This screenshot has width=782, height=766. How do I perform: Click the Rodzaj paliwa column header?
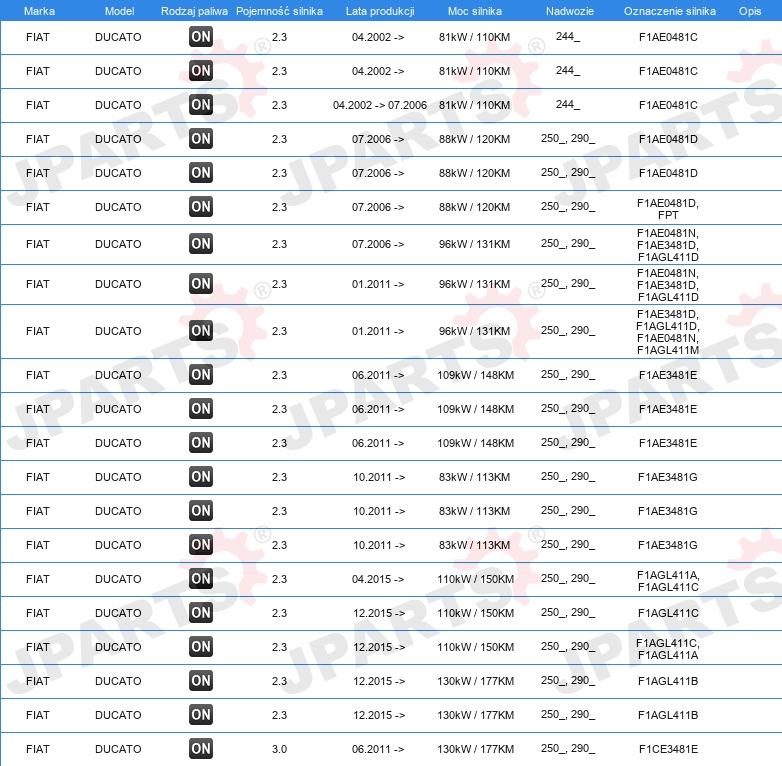tap(194, 11)
